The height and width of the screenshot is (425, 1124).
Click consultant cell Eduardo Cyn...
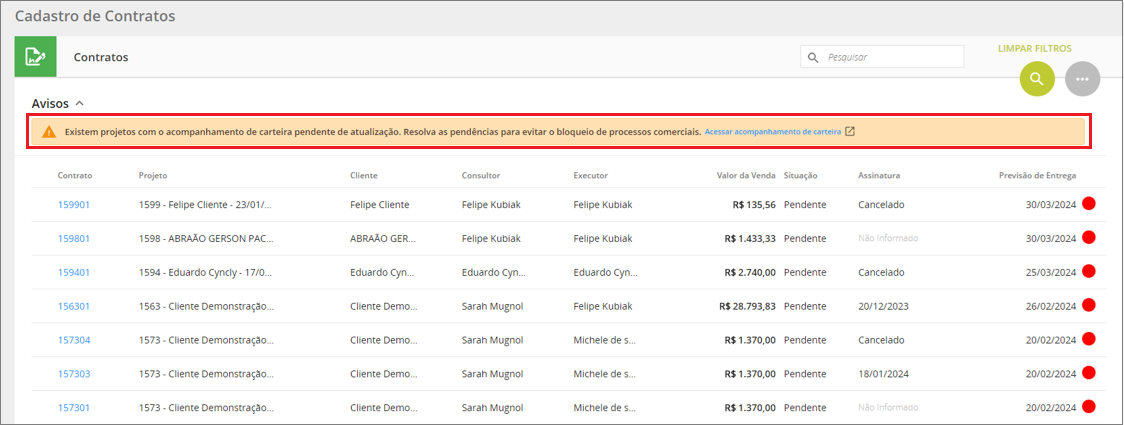(x=493, y=272)
